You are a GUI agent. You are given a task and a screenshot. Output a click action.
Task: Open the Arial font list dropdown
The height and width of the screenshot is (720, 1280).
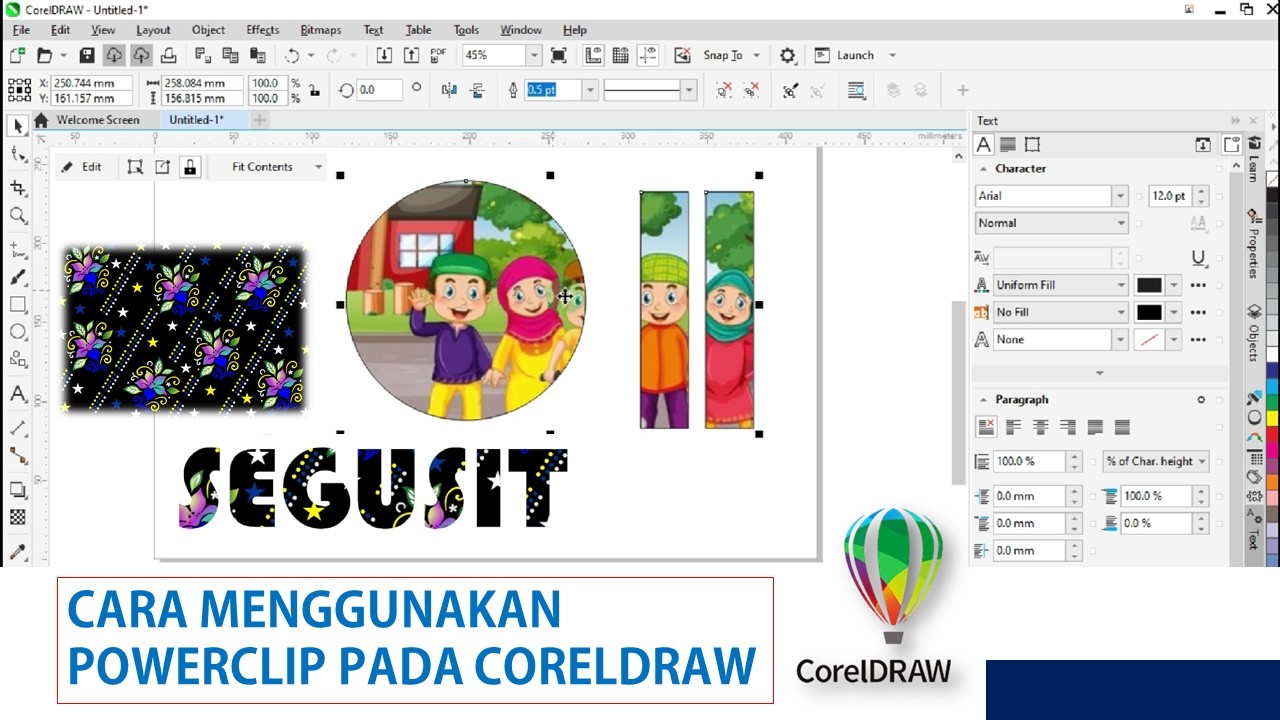(x=1120, y=196)
